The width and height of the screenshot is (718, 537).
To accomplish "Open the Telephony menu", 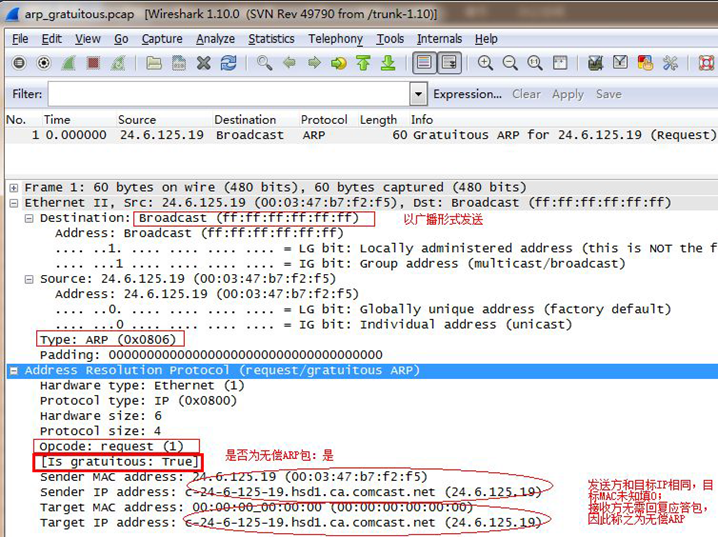I will [335, 39].
